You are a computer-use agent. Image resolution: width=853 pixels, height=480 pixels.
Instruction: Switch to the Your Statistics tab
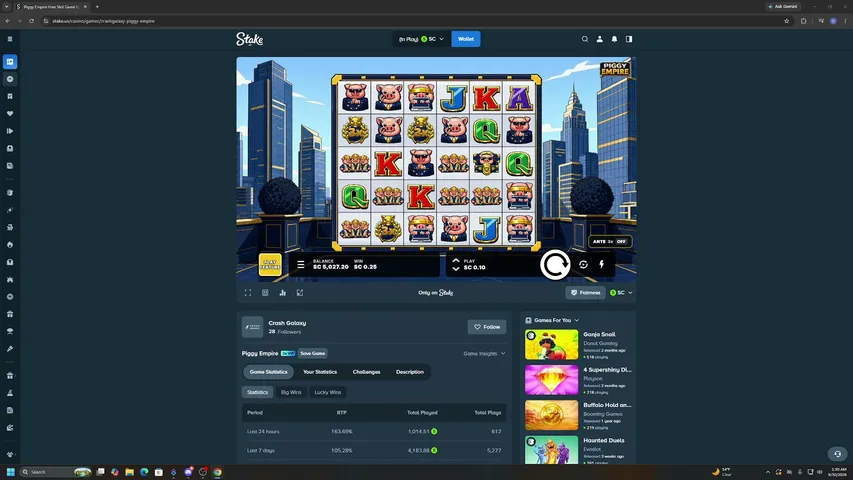point(320,372)
